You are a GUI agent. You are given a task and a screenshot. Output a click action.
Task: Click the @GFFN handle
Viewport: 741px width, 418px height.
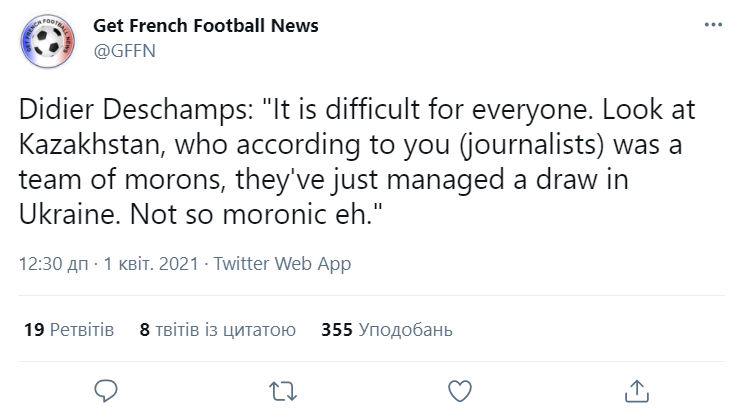[x=124, y=51]
